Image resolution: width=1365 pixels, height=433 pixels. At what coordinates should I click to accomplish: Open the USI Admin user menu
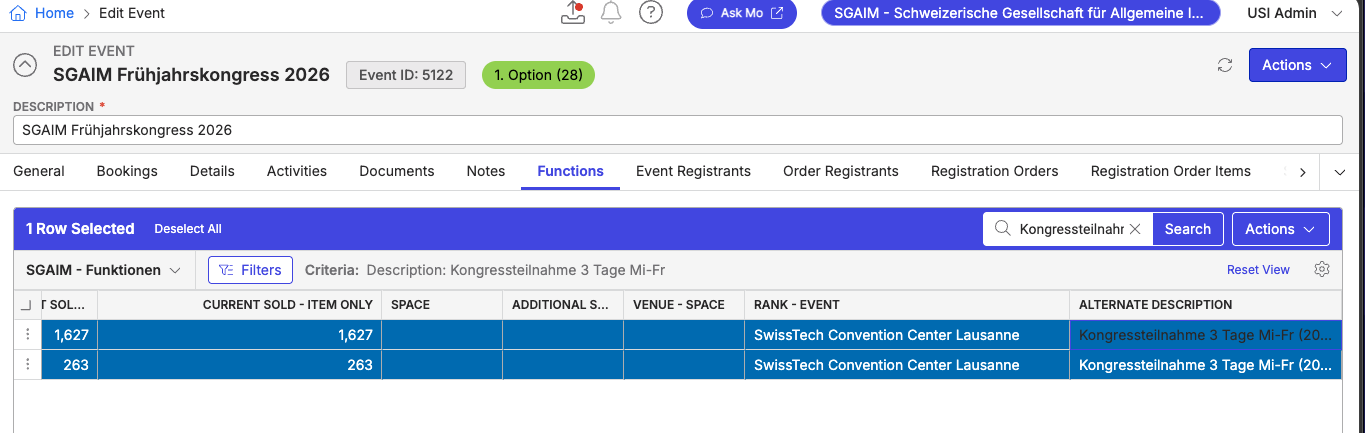pyautogui.click(x=1295, y=13)
